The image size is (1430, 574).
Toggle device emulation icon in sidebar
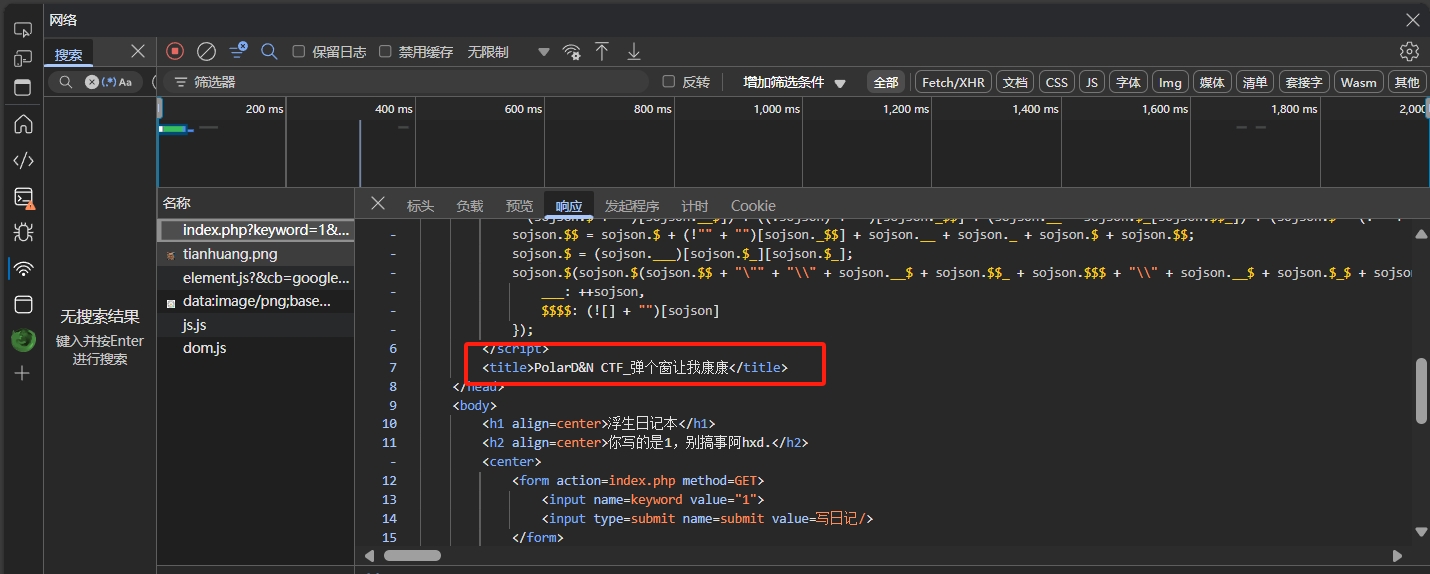coord(22,59)
